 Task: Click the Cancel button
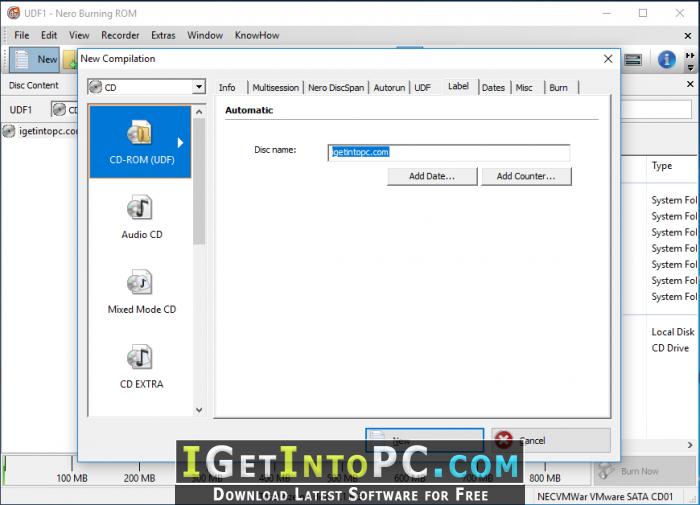tap(551, 440)
